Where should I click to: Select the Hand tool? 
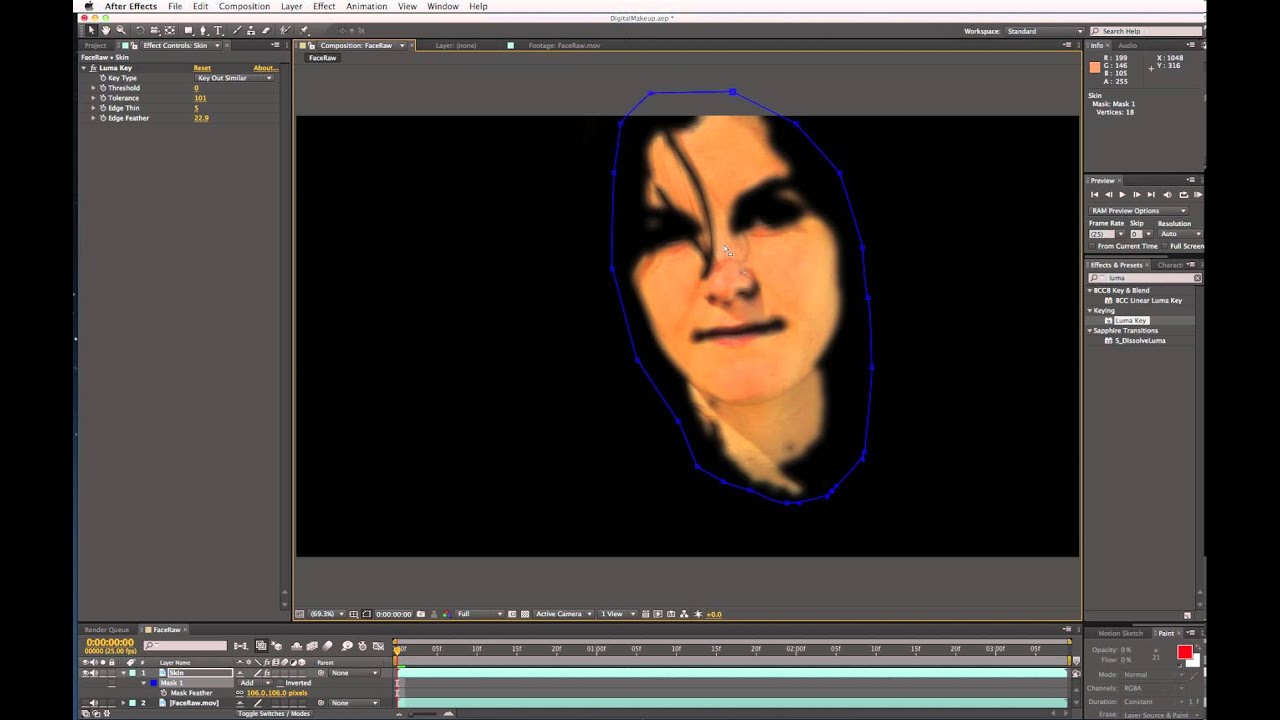tap(105, 31)
